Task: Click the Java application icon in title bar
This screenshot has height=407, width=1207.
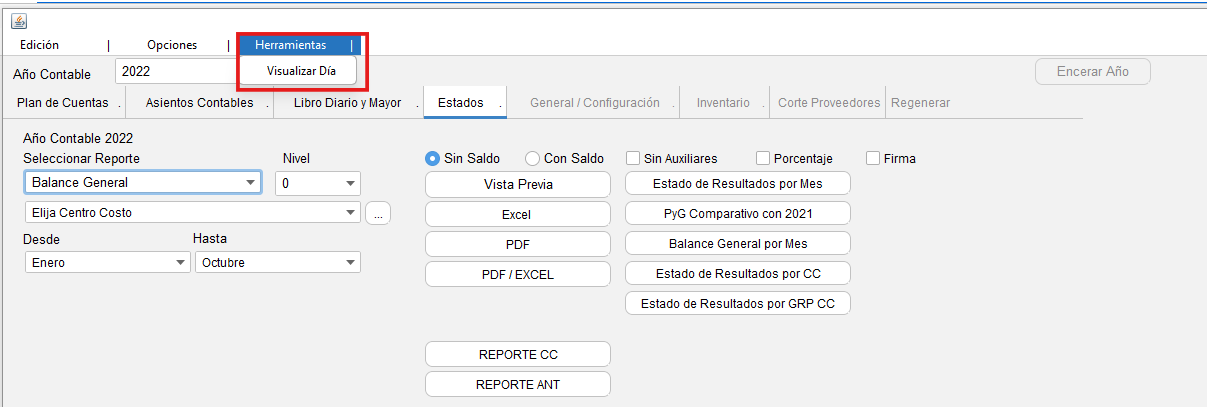Action: point(19,21)
